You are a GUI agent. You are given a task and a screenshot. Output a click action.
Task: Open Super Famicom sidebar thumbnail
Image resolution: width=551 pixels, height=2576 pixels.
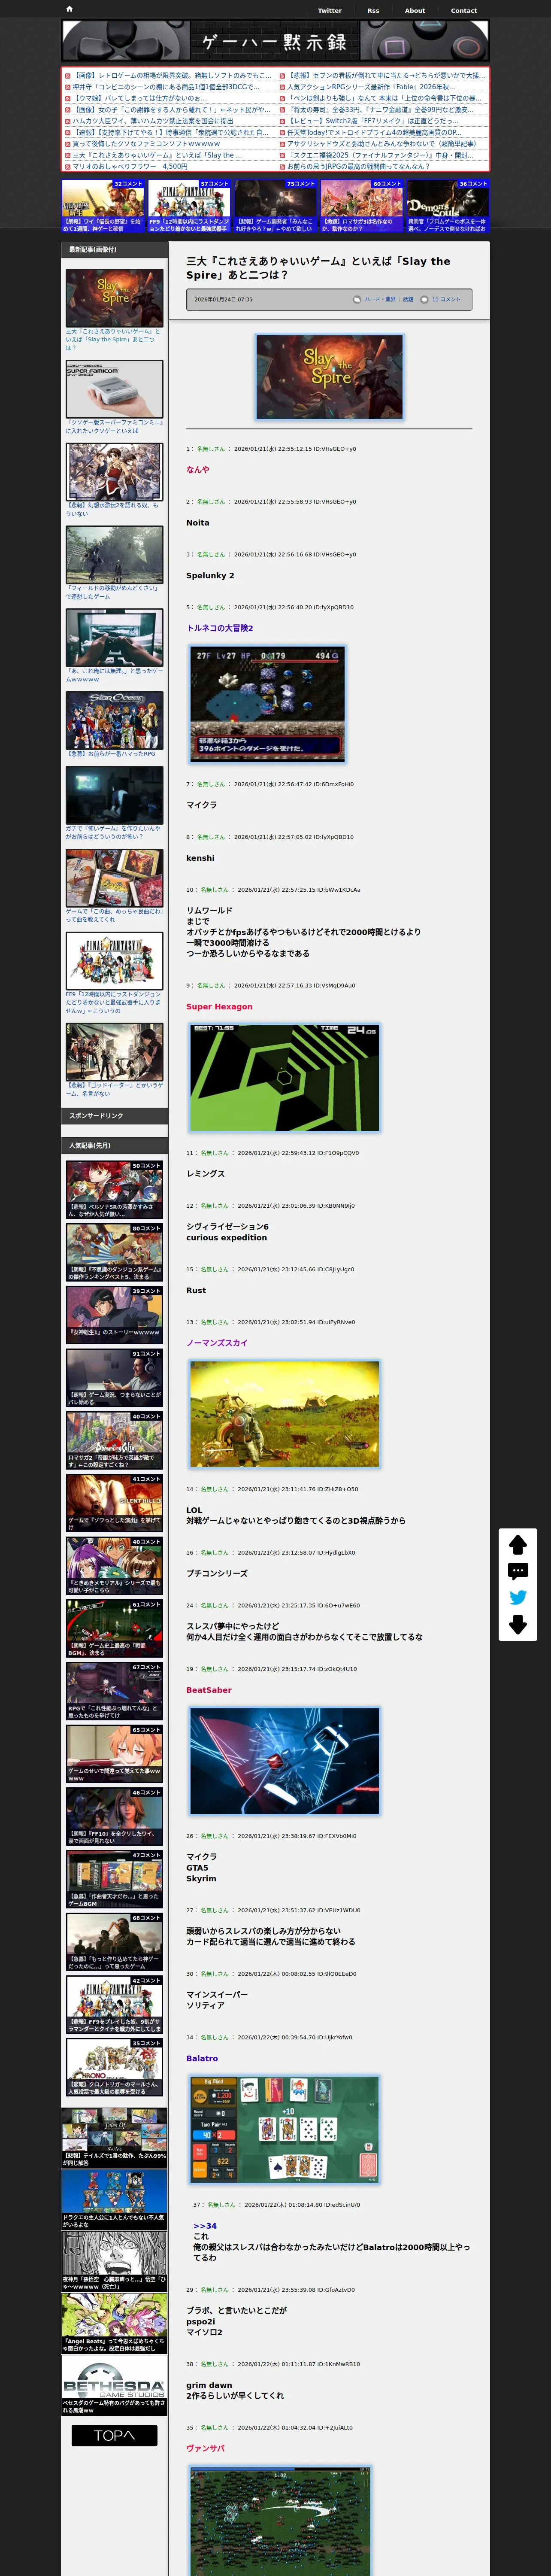pyautogui.click(x=114, y=389)
